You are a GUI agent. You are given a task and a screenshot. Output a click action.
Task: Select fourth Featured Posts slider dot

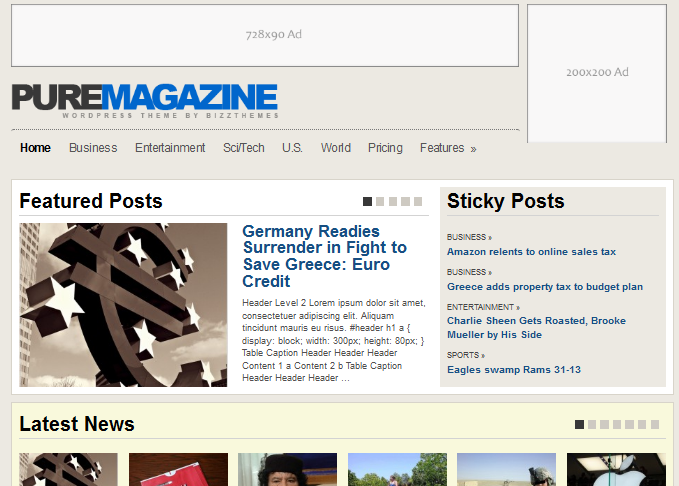coord(405,201)
